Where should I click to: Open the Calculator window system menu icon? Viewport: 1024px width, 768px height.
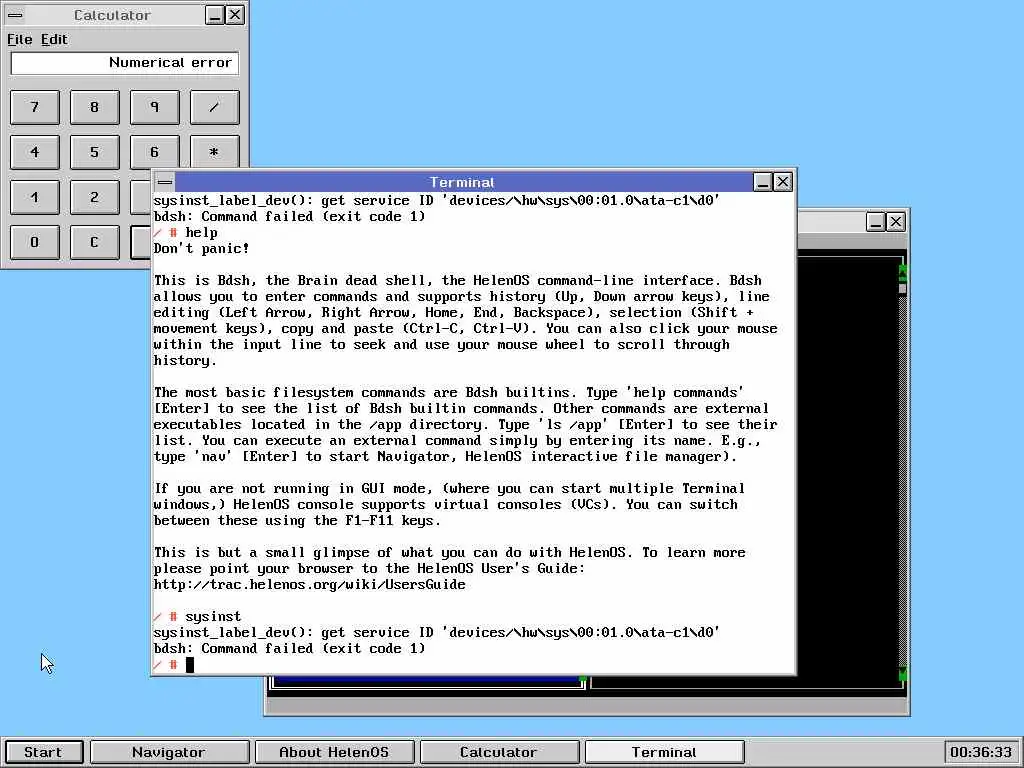[14, 15]
